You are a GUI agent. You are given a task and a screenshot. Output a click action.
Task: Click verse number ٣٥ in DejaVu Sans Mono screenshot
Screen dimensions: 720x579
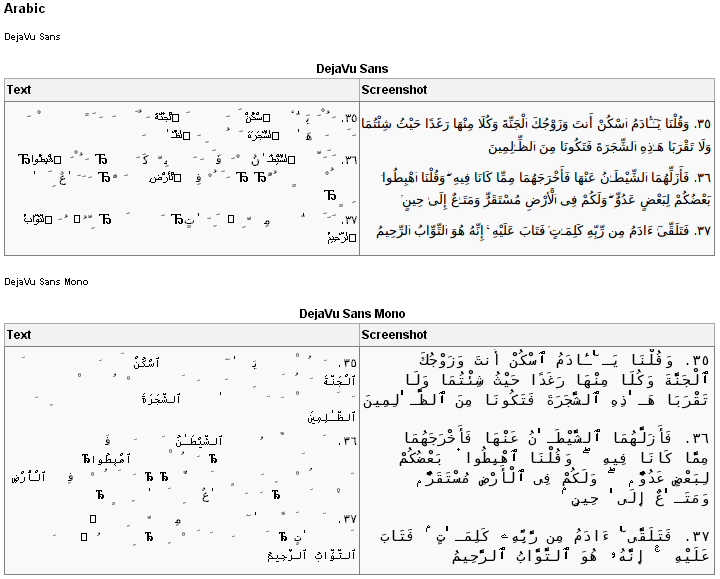coord(699,361)
